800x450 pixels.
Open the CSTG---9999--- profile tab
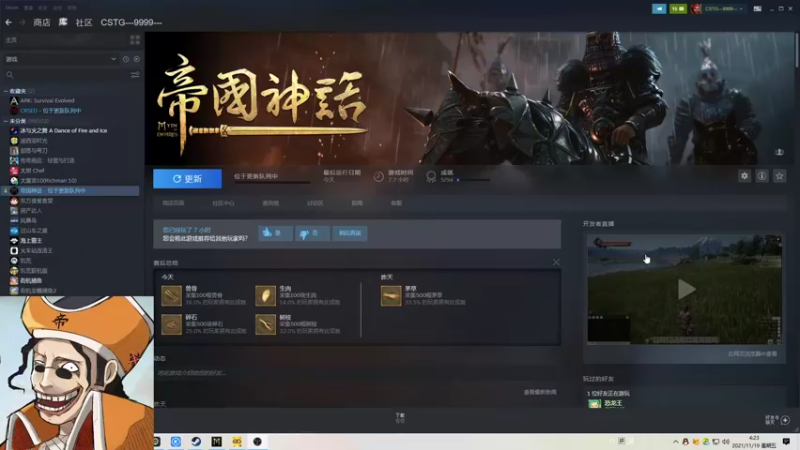(x=131, y=22)
